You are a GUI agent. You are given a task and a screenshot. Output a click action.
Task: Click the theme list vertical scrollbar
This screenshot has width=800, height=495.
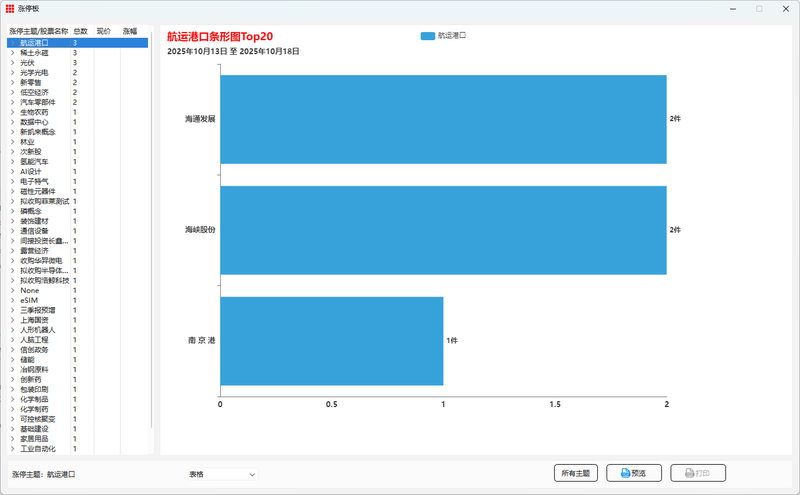click(x=152, y=230)
